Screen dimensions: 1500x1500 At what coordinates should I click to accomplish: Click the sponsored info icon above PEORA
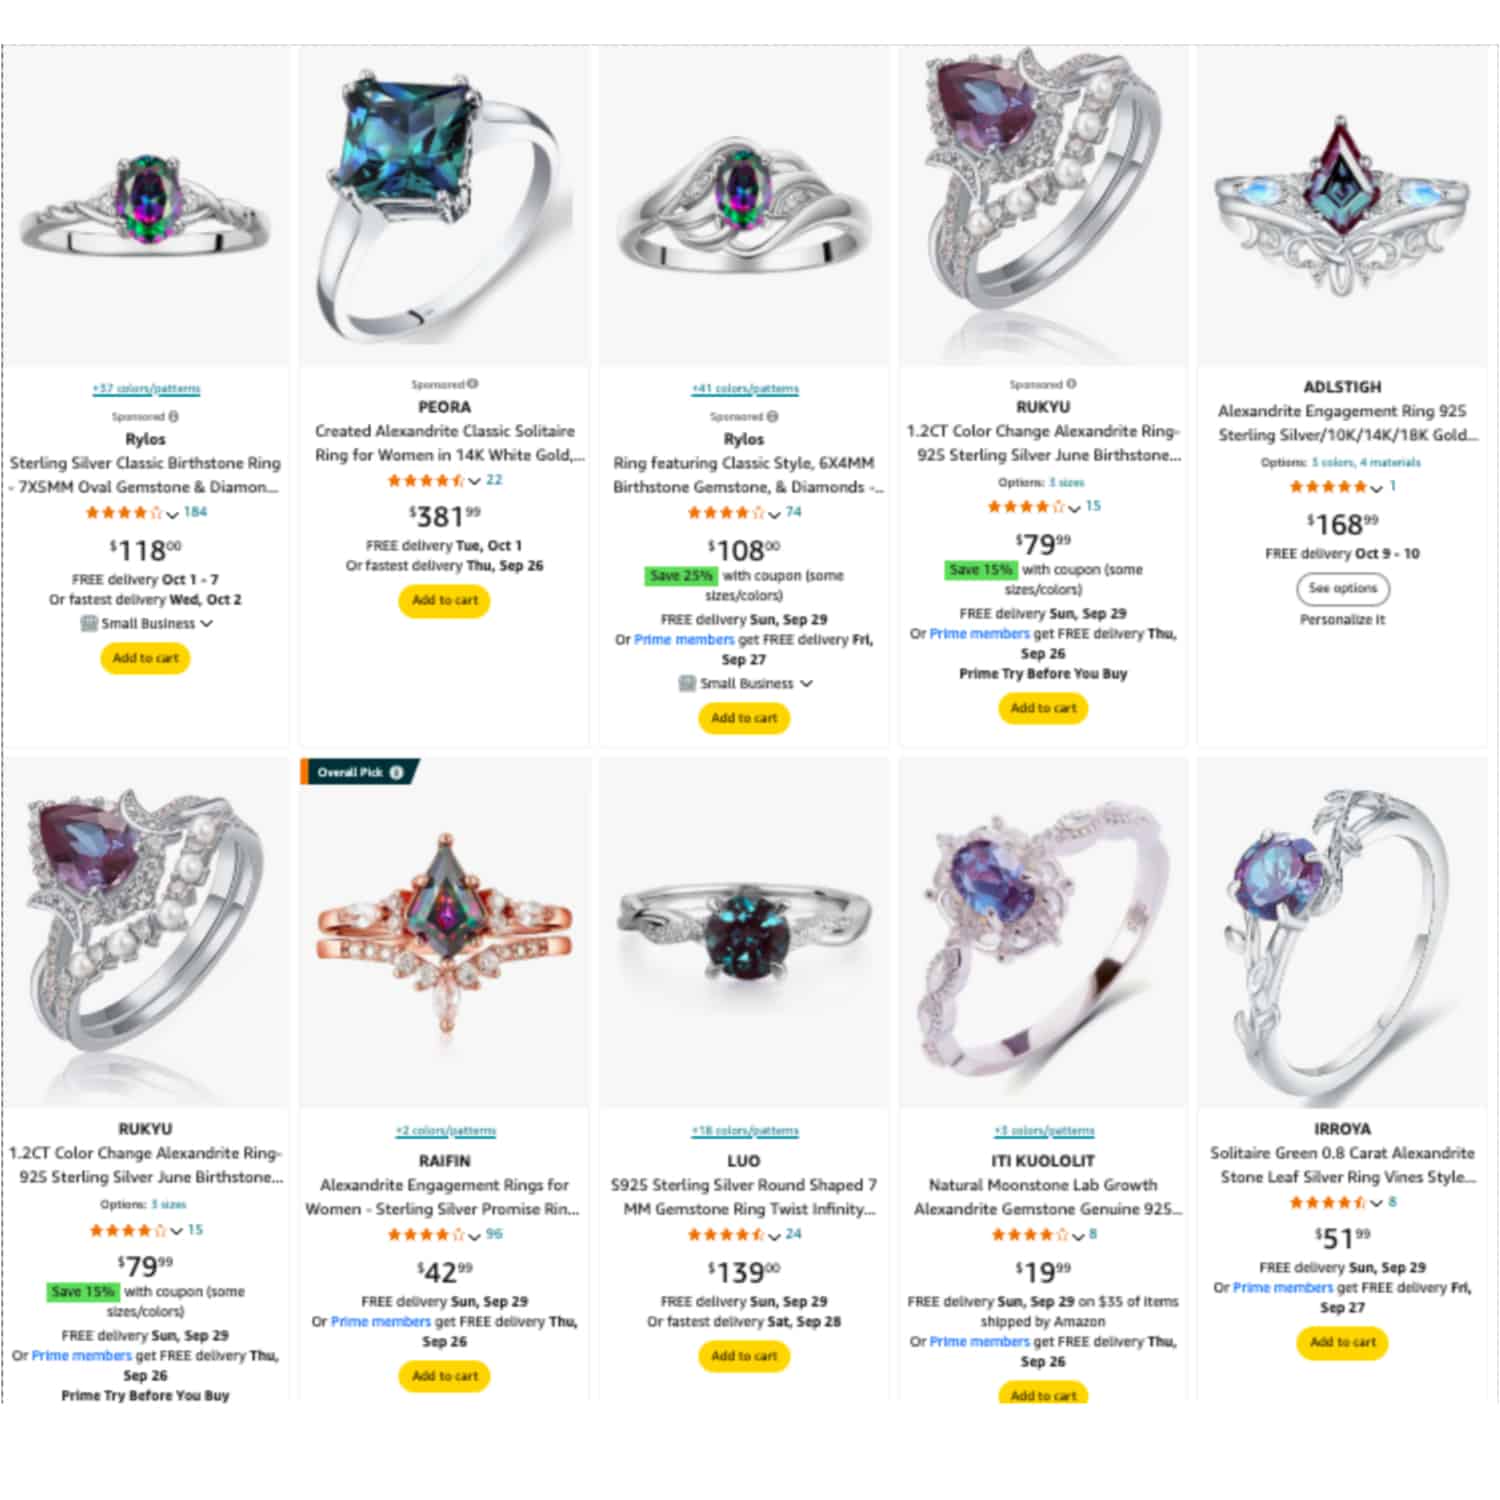point(473,384)
